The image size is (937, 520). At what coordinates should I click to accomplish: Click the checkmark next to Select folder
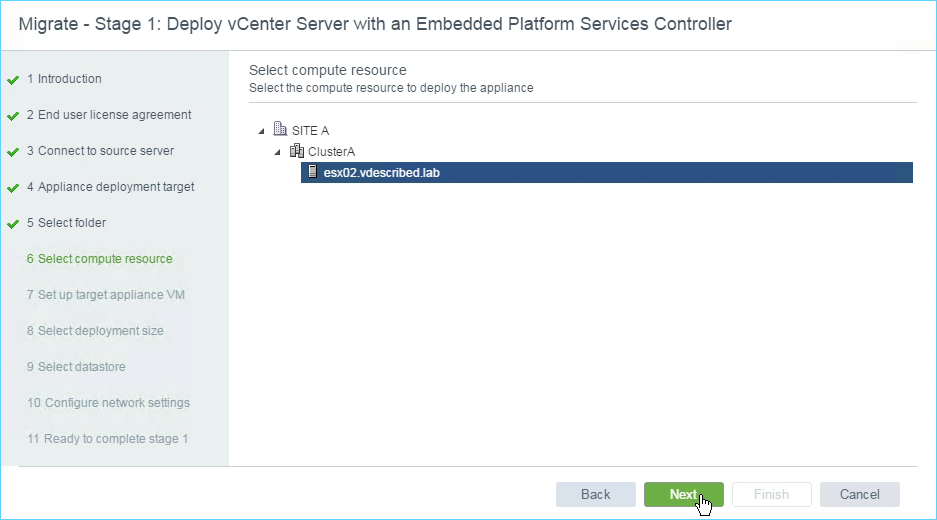pos(13,224)
